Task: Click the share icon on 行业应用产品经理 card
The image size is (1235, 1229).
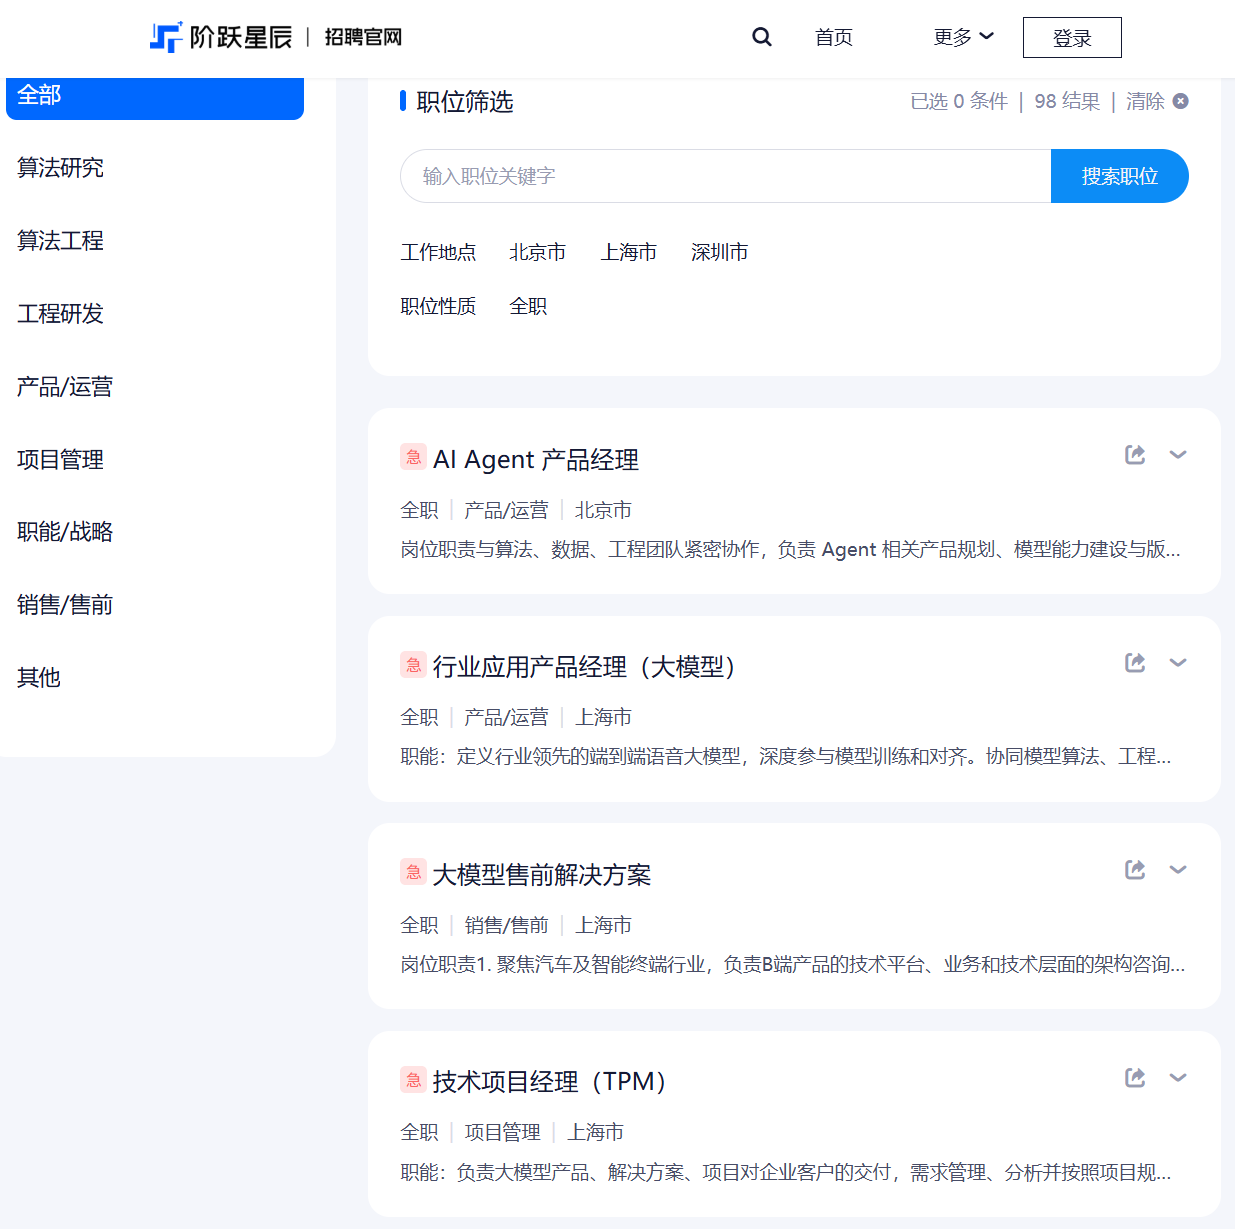Action: 1135,662
